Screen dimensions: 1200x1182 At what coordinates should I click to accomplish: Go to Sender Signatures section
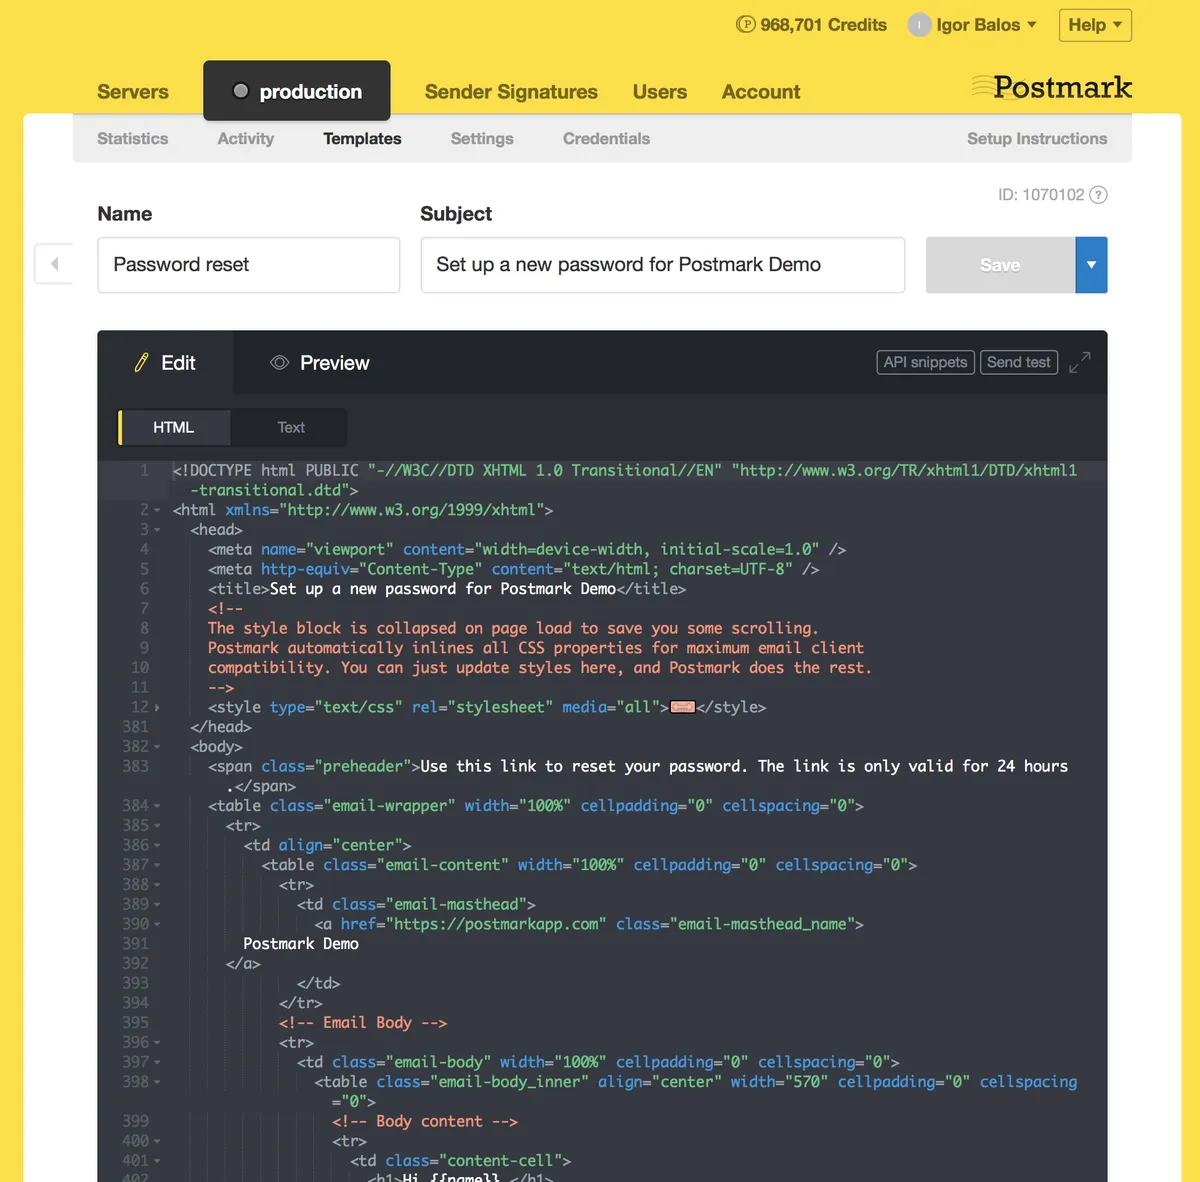(x=511, y=92)
